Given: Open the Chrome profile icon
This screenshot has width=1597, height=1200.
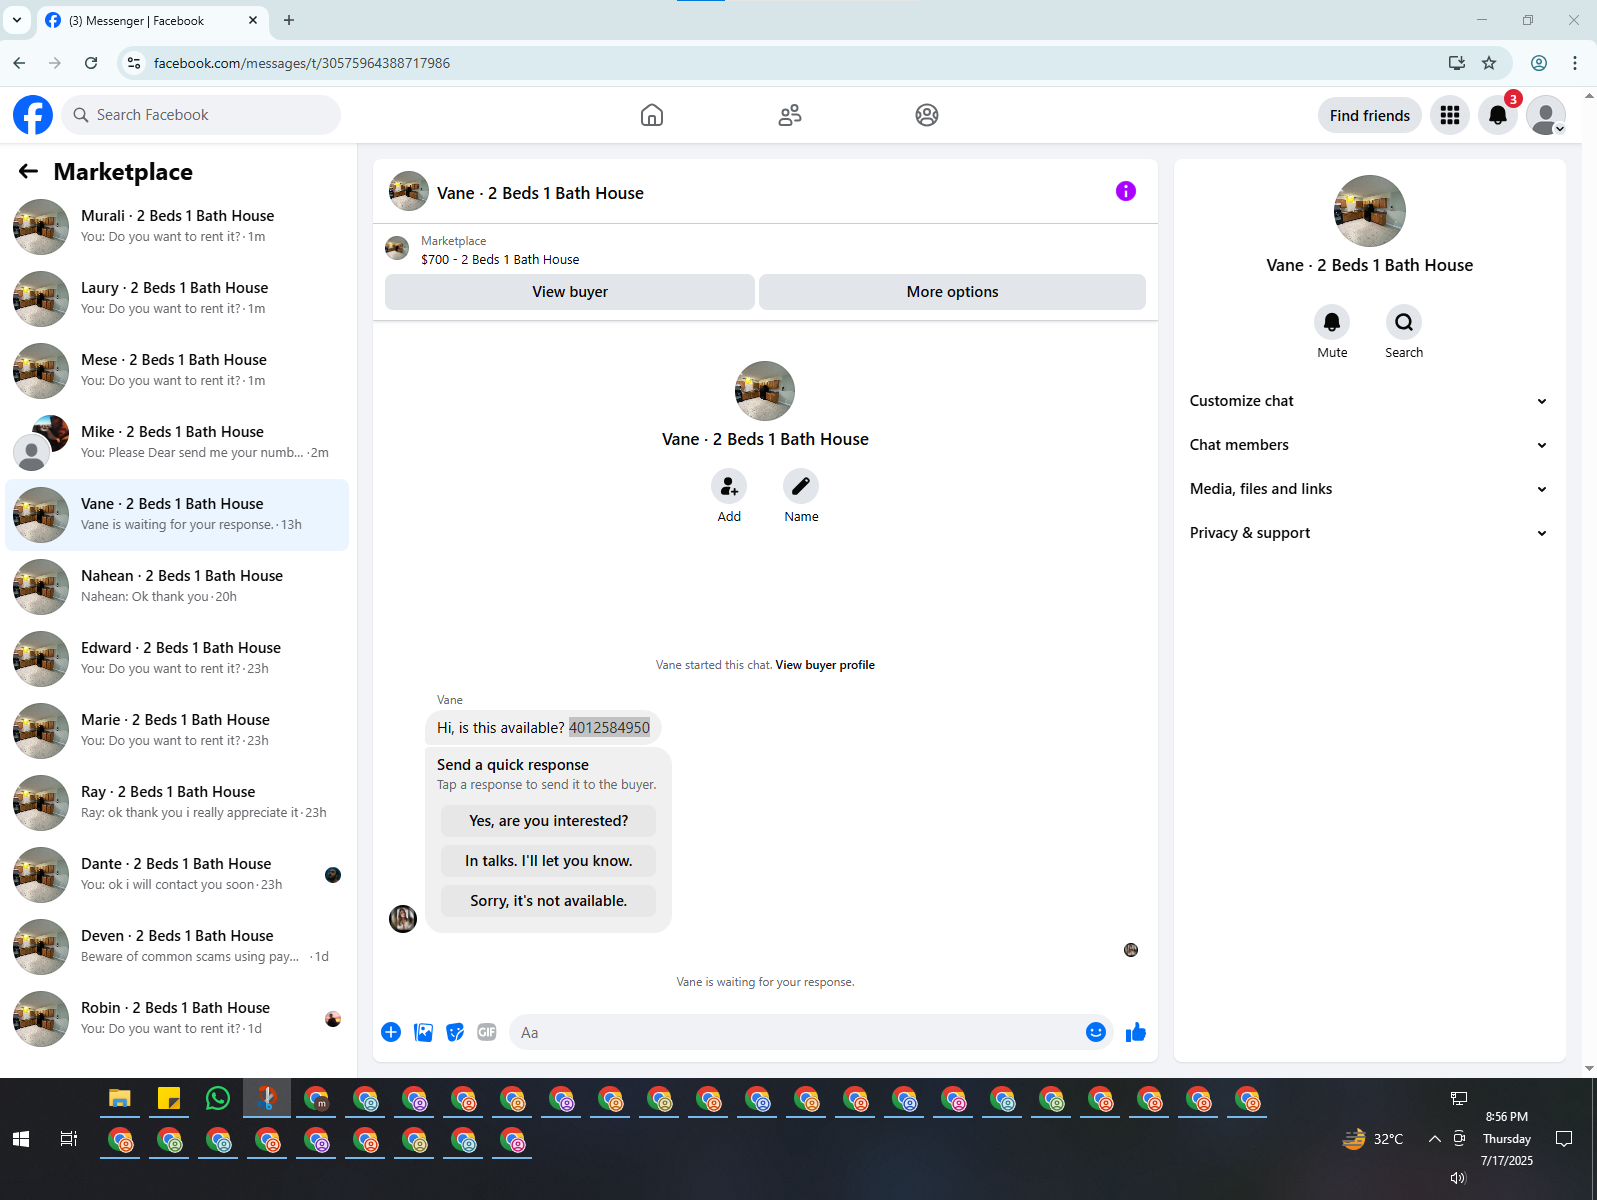Looking at the screenshot, I should [1539, 63].
